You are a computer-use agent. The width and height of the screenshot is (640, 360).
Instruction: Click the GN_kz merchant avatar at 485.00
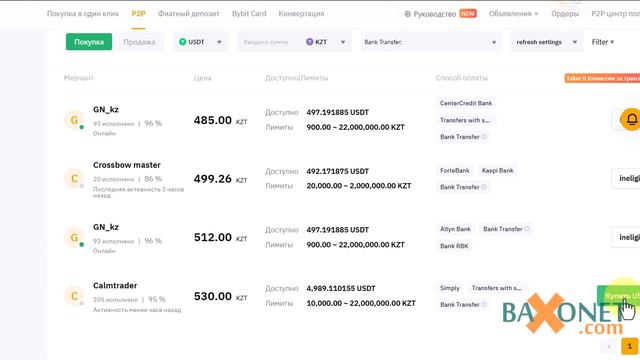point(74,120)
